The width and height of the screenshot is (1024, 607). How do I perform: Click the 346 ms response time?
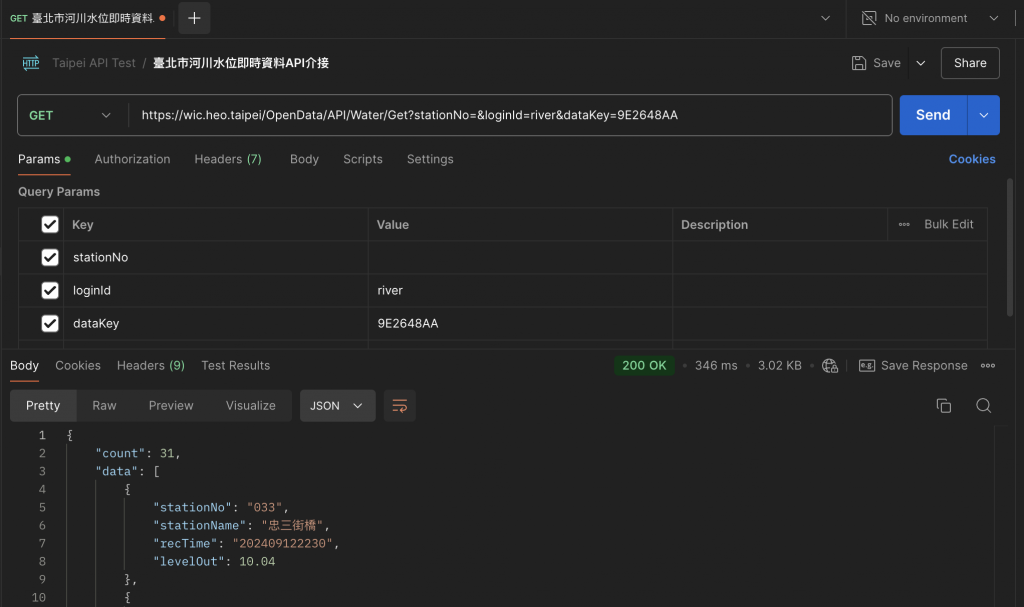pyautogui.click(x=716, y=365)
